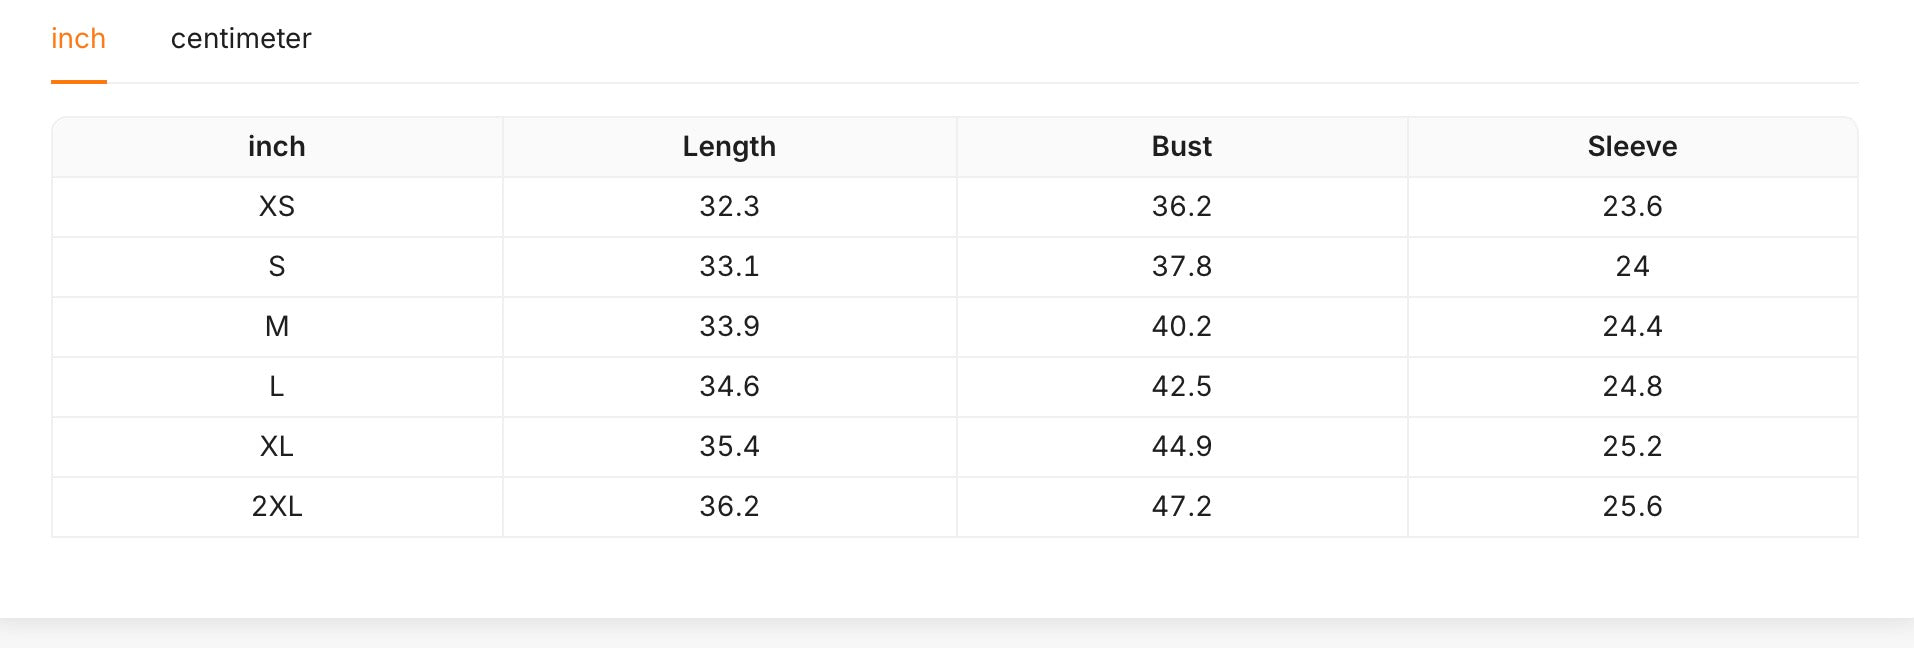Click the XS length value 32.3
The width and height of the screenshot is (1914, 648).
point(729,207)
